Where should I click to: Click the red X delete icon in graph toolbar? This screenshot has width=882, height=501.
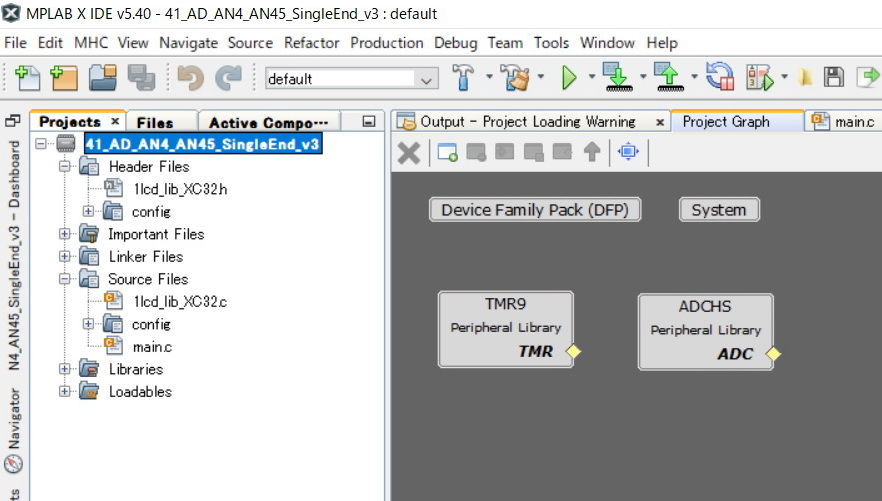click(x=409, y=152)
